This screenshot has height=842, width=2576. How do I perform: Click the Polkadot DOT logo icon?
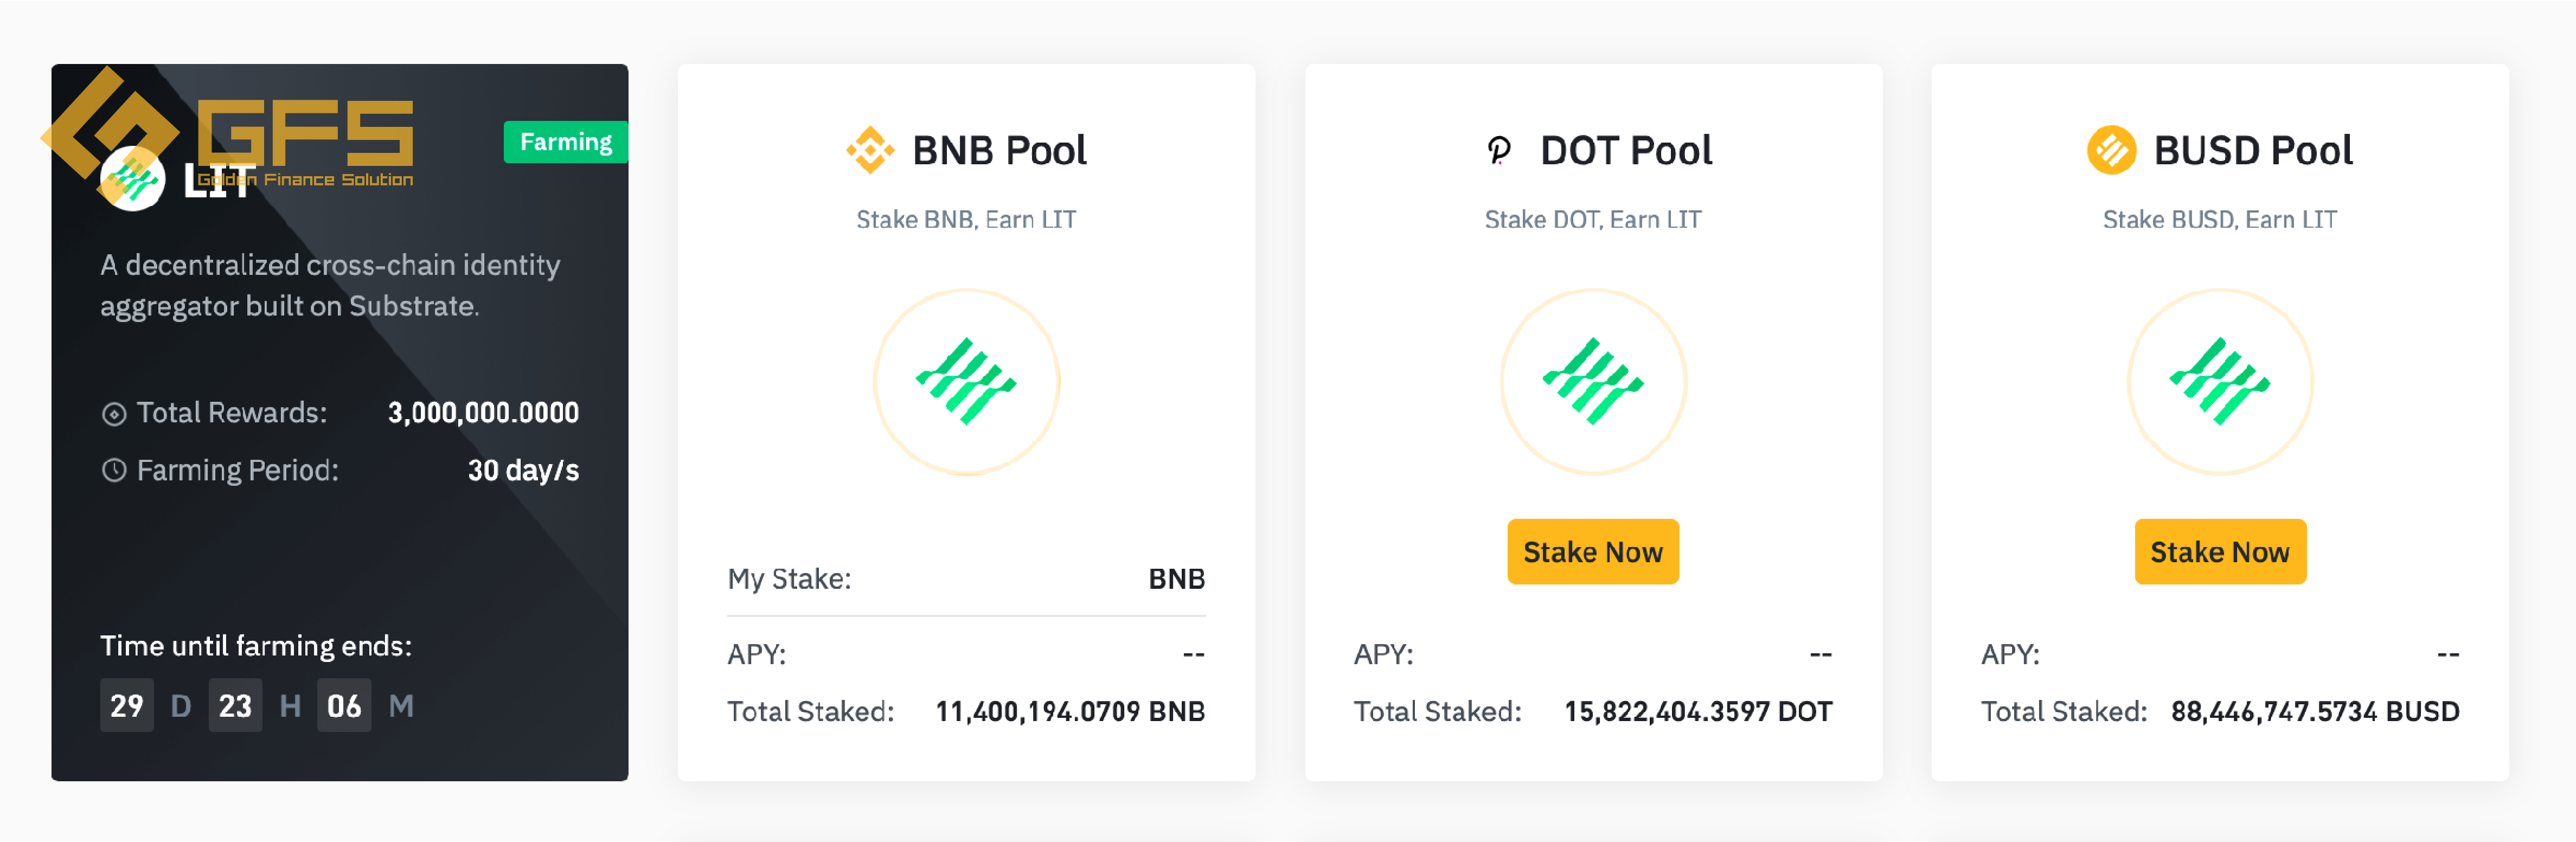click(1498, 151)
